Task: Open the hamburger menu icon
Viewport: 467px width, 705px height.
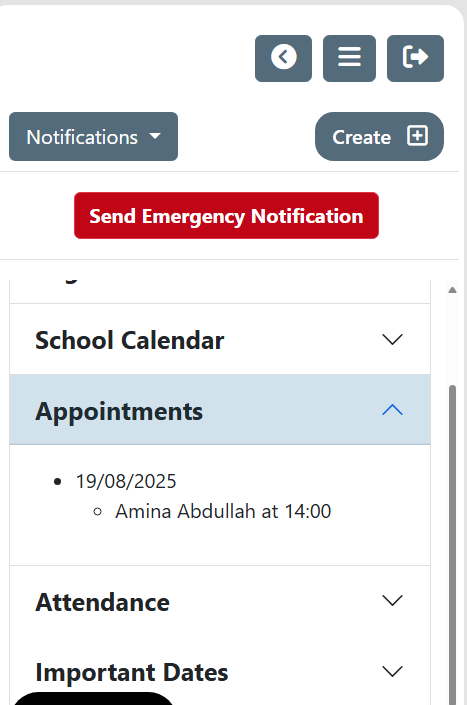Action: (349, 58)
